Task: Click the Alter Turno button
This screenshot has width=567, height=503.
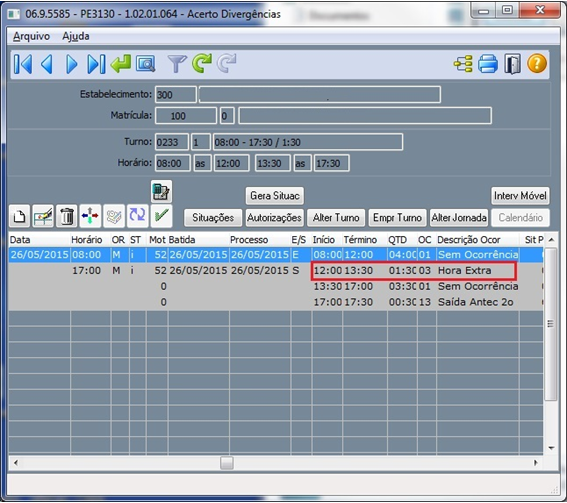Action: point(336,218)
